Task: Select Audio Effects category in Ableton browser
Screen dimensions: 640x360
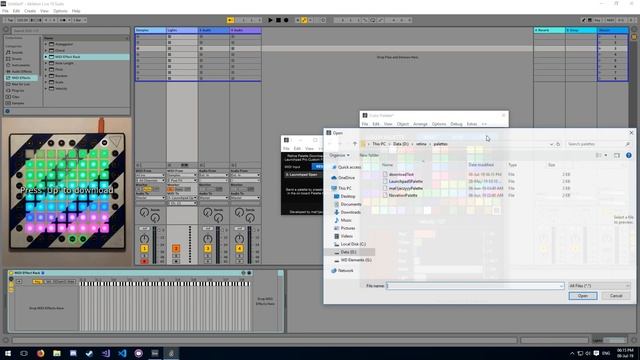Action: tap(21, 71)
